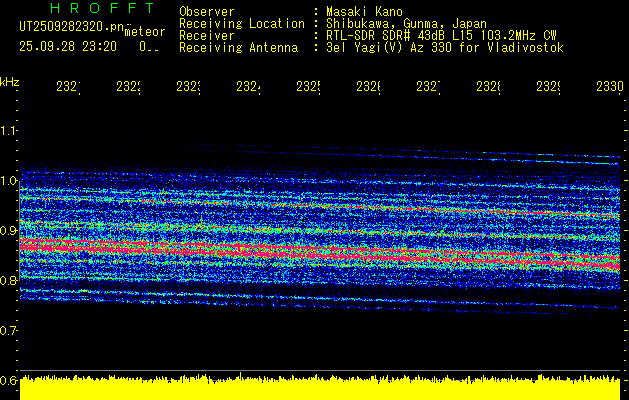Click "Shibukawa, Gunma, Japan" location text
629x400 pixels.
click(x=406, y=24)
